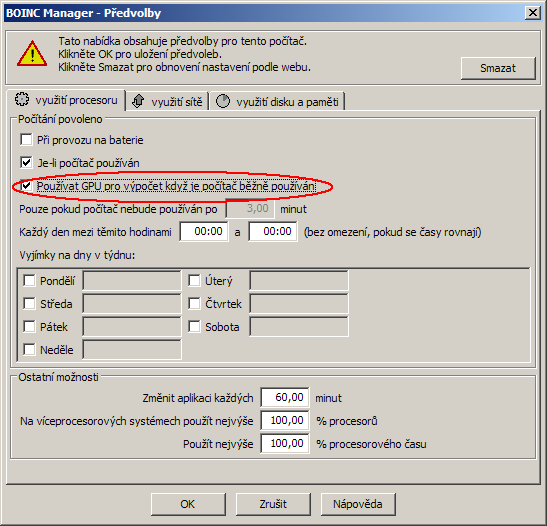Select the % procesorového času input field
The width and height of the screenshot is (547, 526).
click(285, 443)
